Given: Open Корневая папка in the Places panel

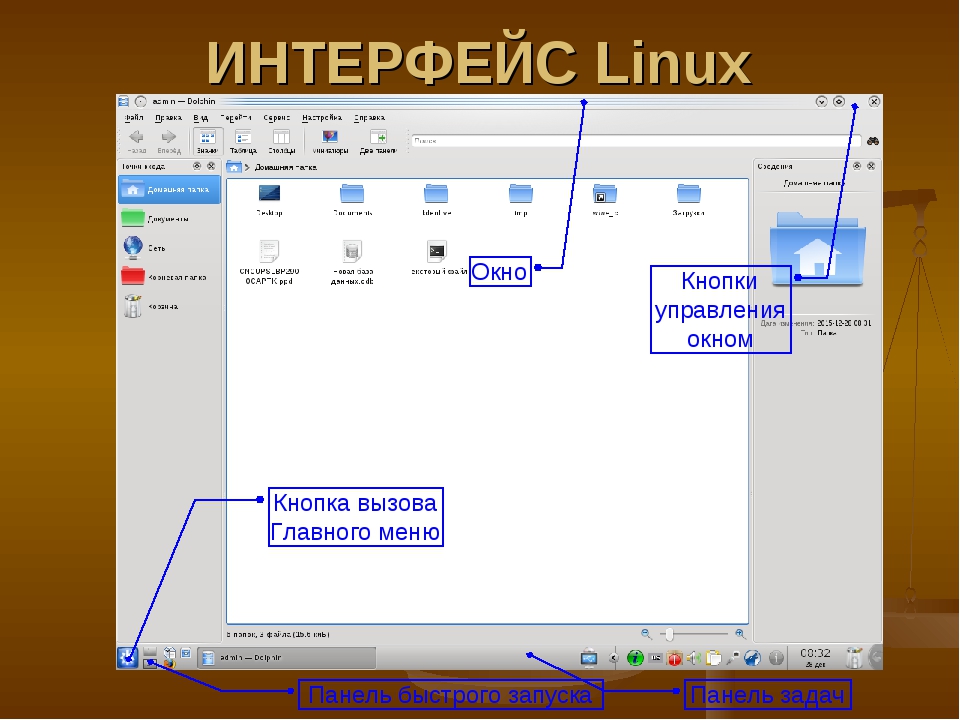Looking at the screenshot, I should click(x=169, y=277).
